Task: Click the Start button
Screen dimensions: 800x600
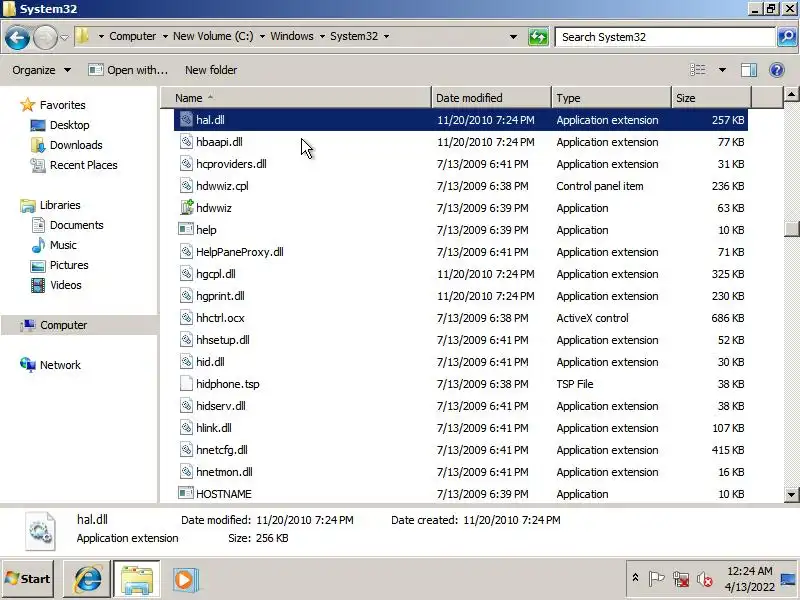Action: click(28, 579)
